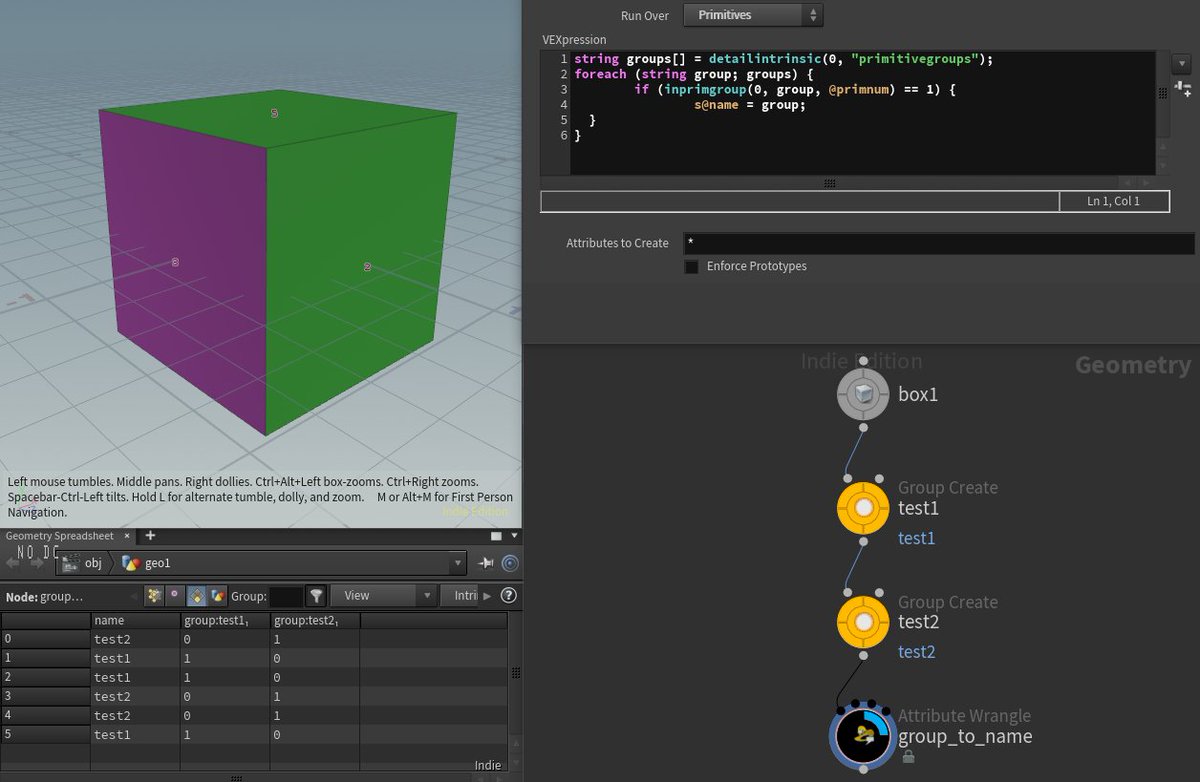Show points in Geometry Spreadsheet
This screenshot has width=1200, height=782.
tap(154, 595)
